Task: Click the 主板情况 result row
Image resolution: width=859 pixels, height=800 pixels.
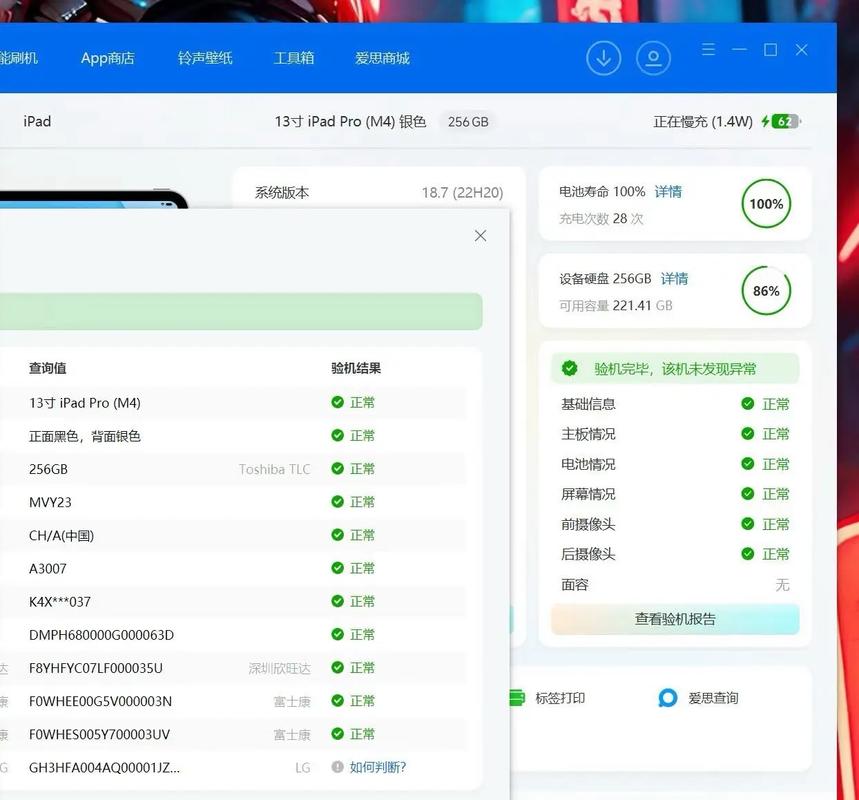Action: (x=675, y=434)
